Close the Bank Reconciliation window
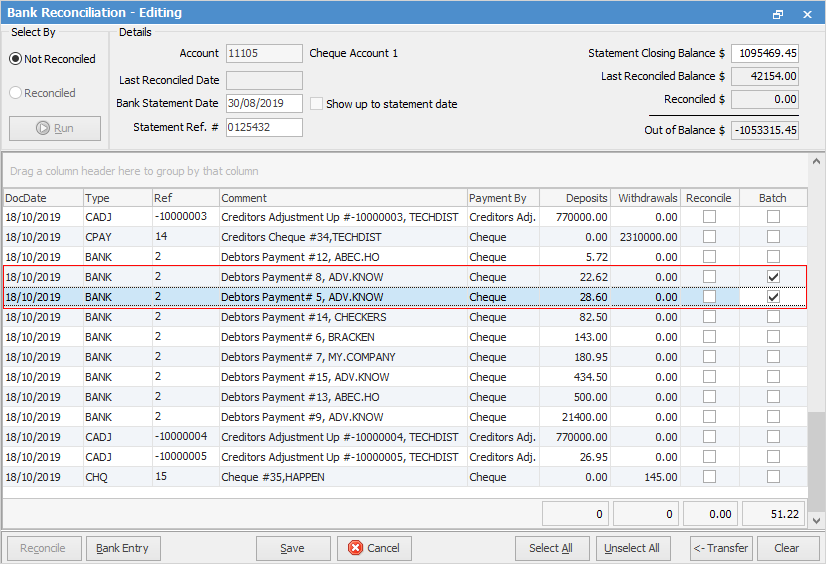This screenshot has width=826, height=564. pos(807,14)
